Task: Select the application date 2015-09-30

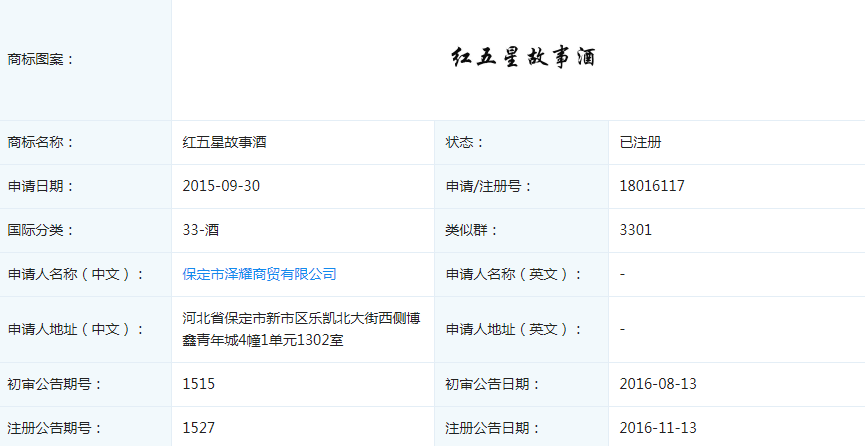Action: [x=221, y=186]
